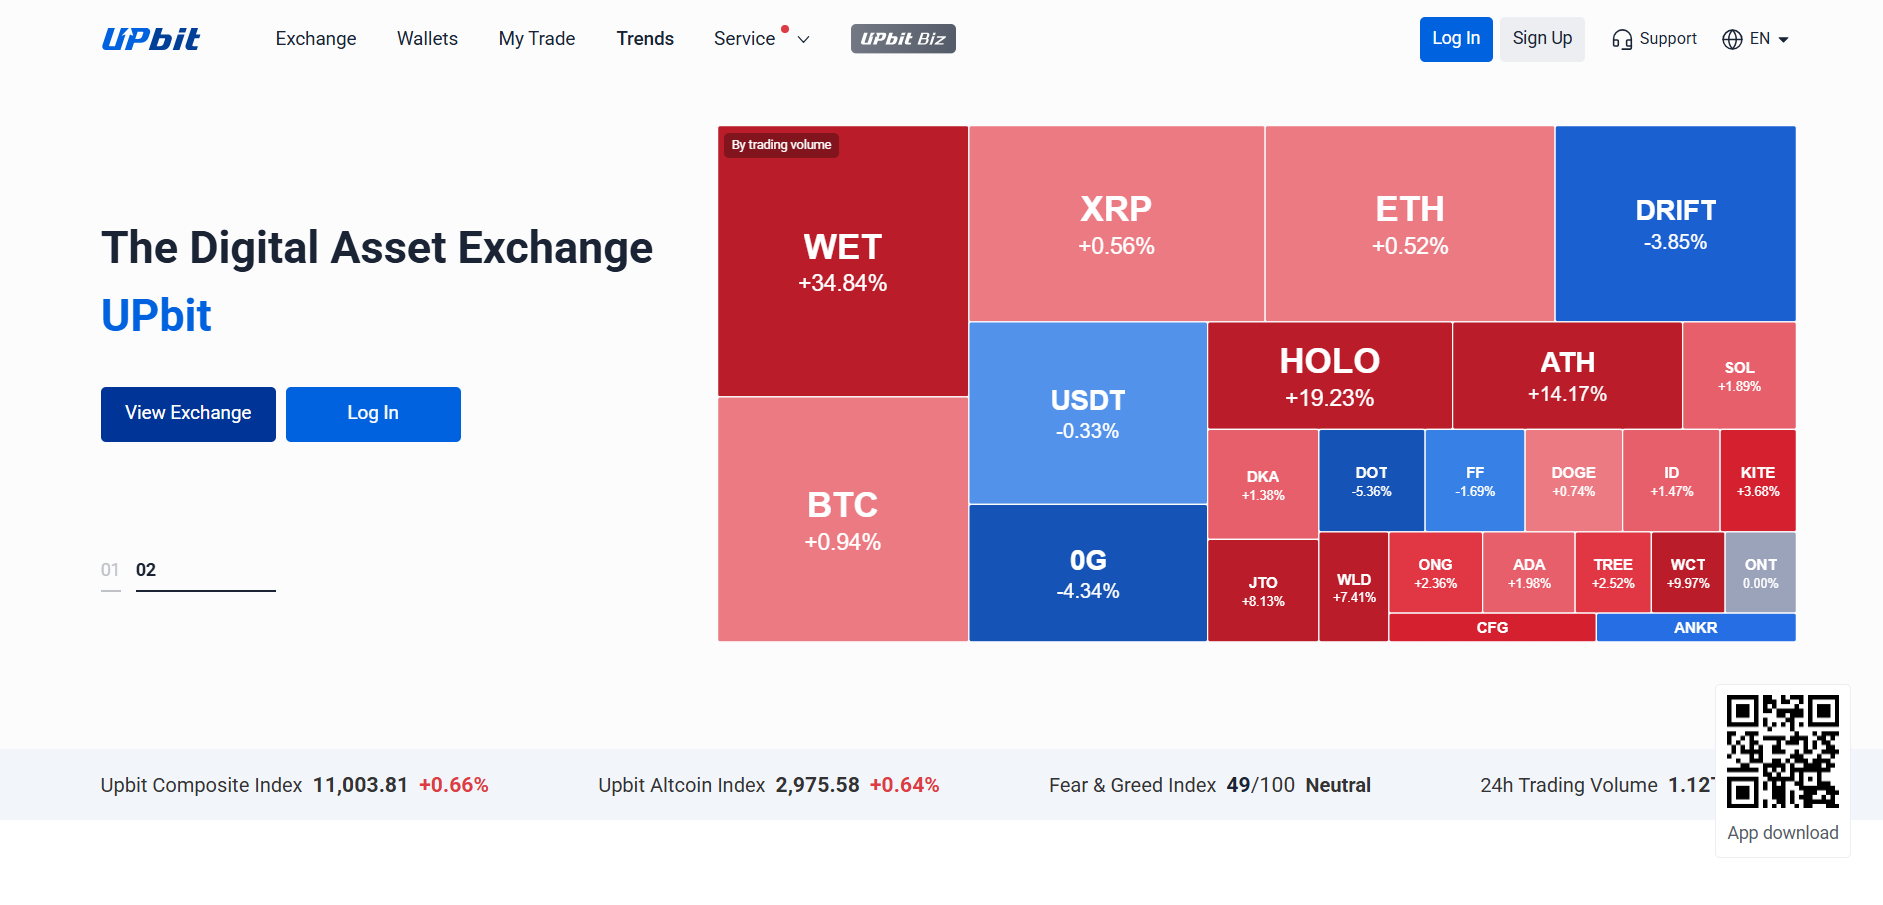This screenshot has height=905, width=1883.
Task: Click the Sign Up button
Action: [x=1541, y=38]
